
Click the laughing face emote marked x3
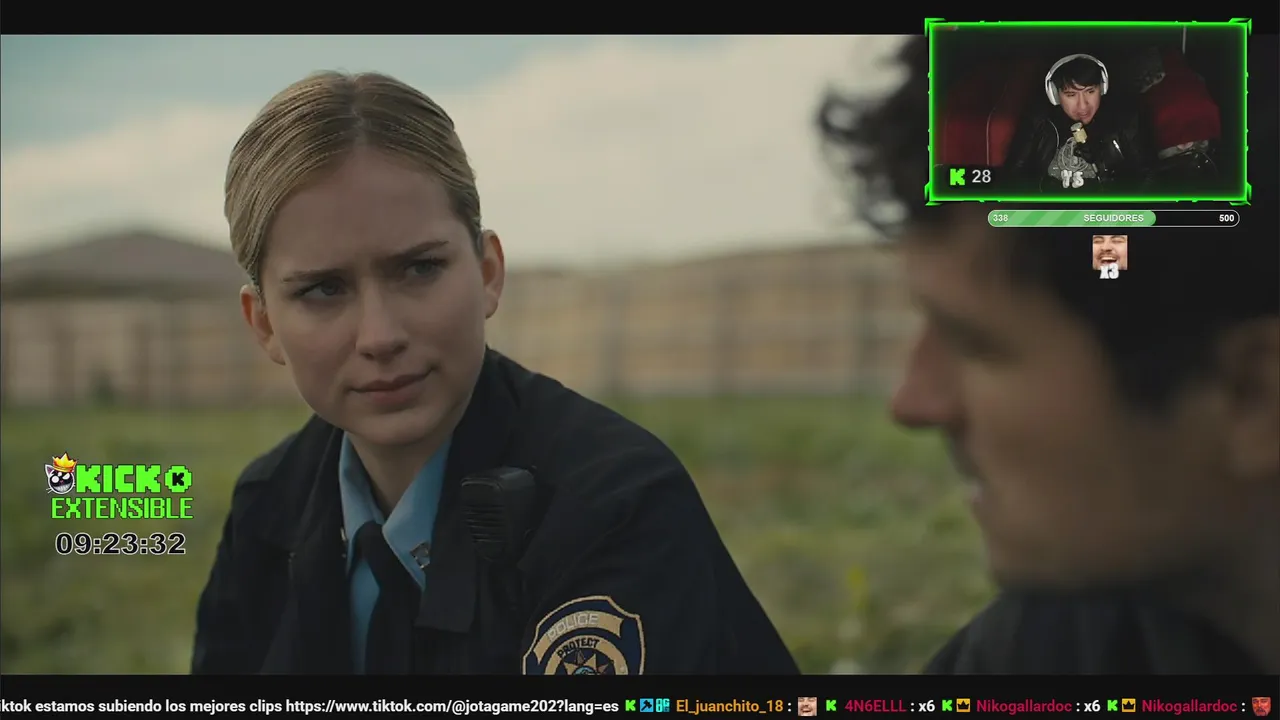point(1109,255)
